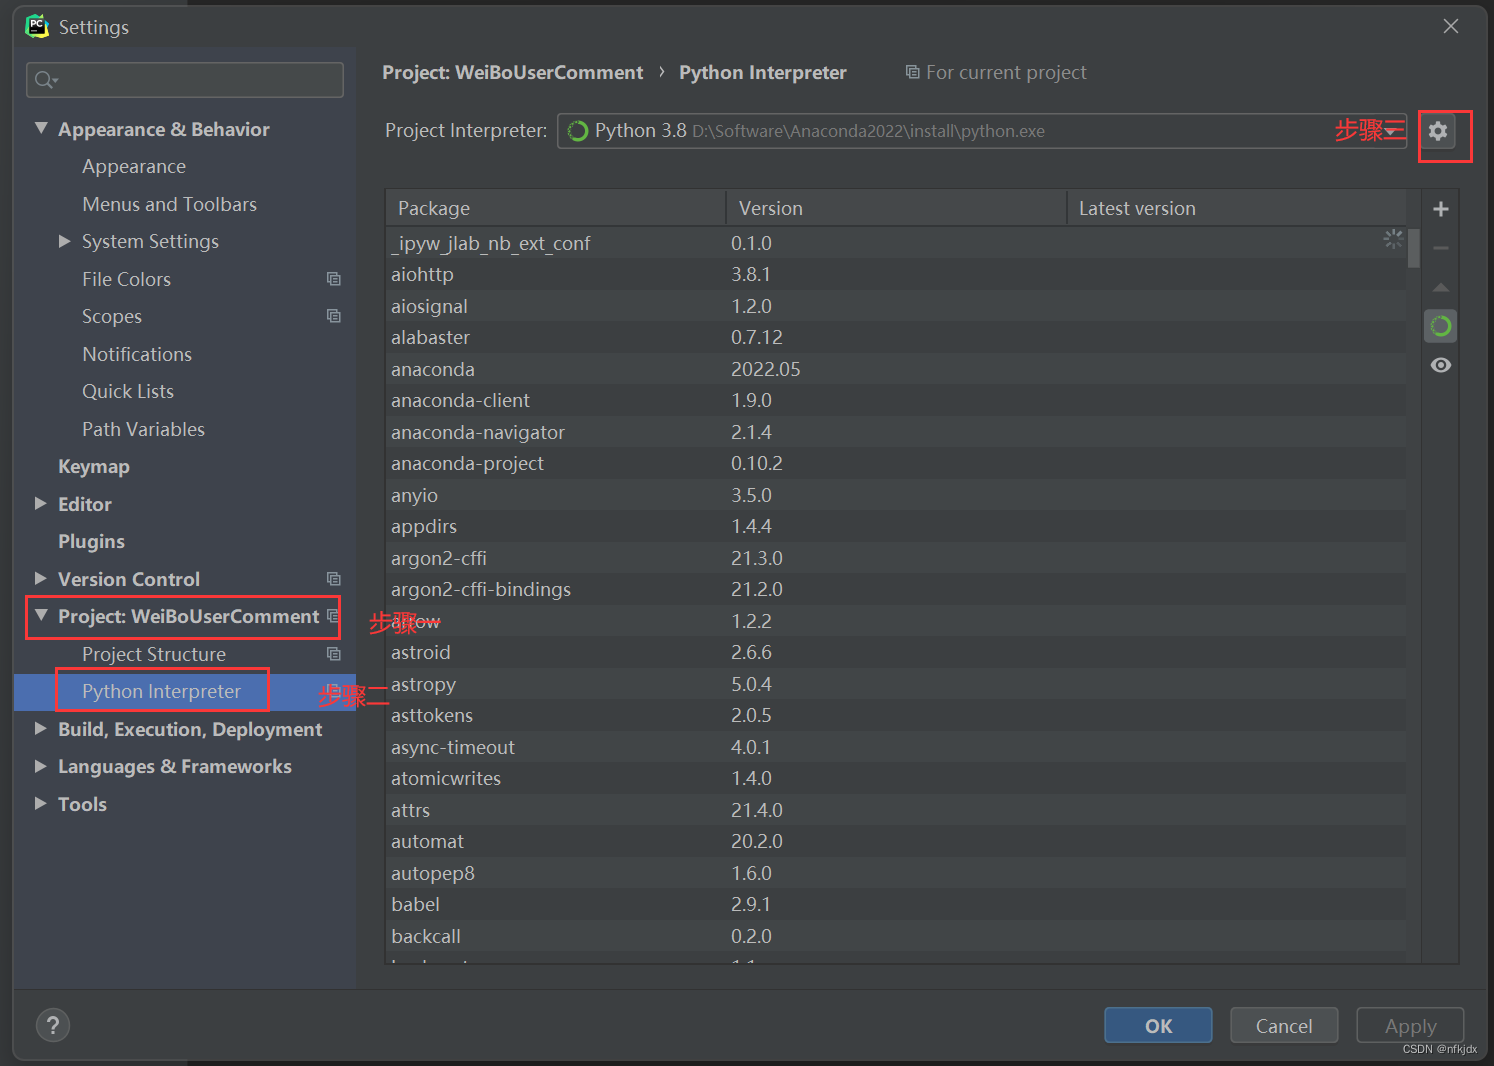The width and height of the screenshot is (1494, 1066).
Task: Select the autopep8 package row
Action: (896, 873)
